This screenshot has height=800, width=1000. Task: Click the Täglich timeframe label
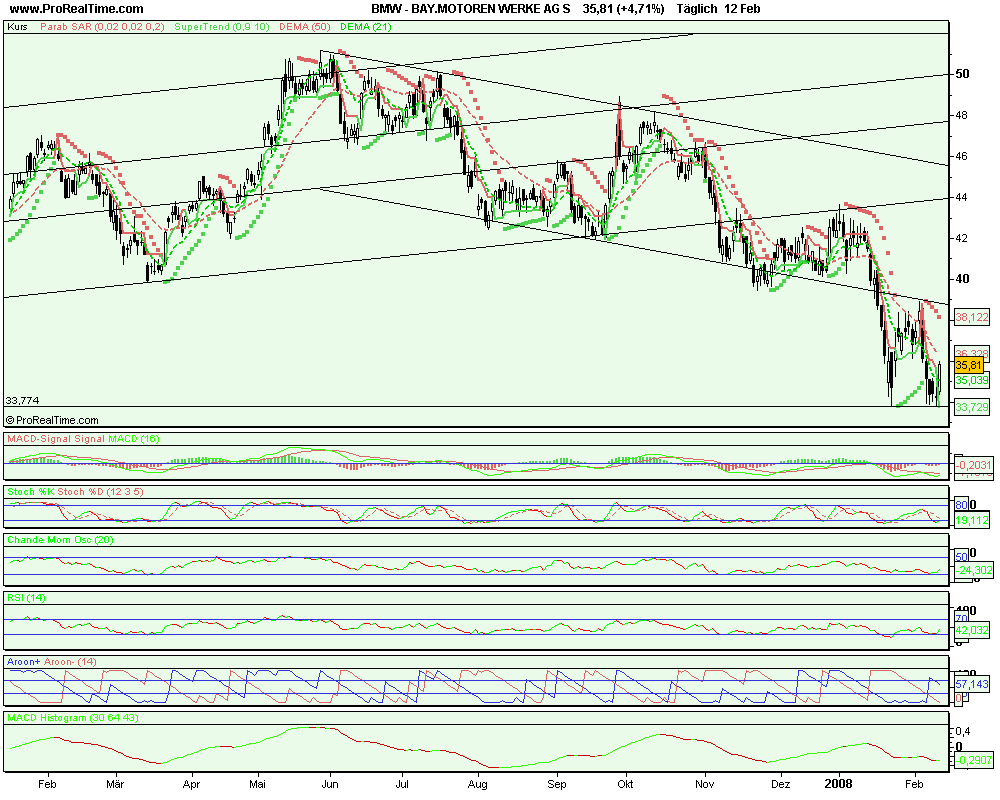[696, 9]
